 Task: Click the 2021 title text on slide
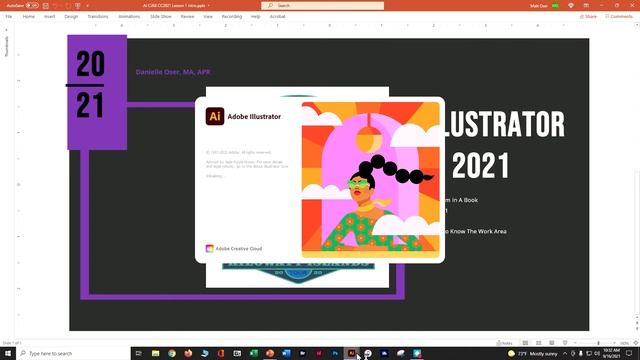(x=481, y=166)
